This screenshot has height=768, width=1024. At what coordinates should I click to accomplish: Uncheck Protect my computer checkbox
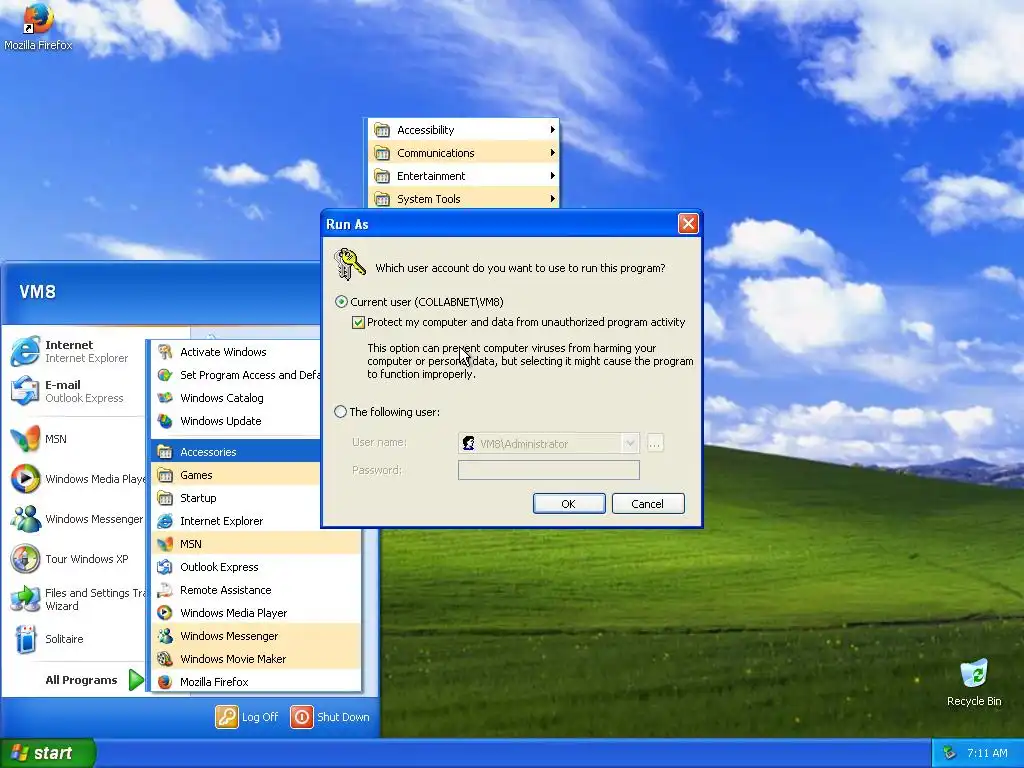[x=358, y=322]
